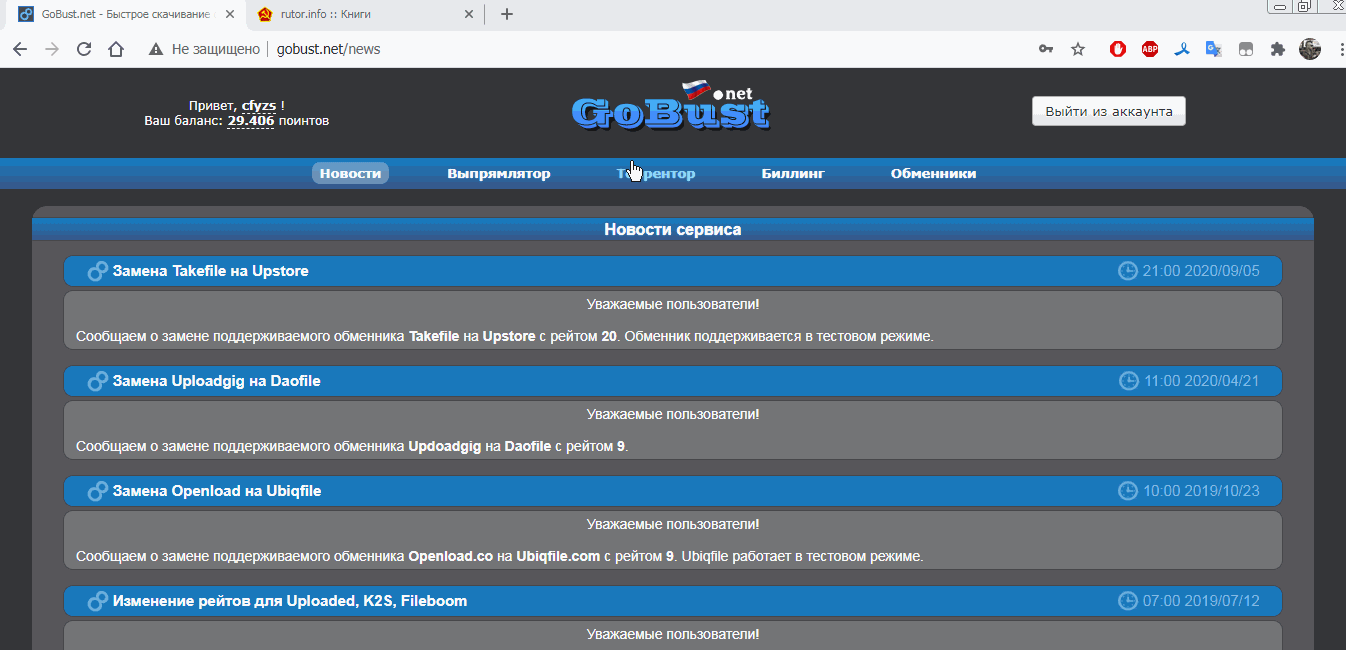The height and width of the screenshot is (650, 1346).
Task: Open headline 'Замена Uploadgig на Daofile'
Action: pos(217,381)
